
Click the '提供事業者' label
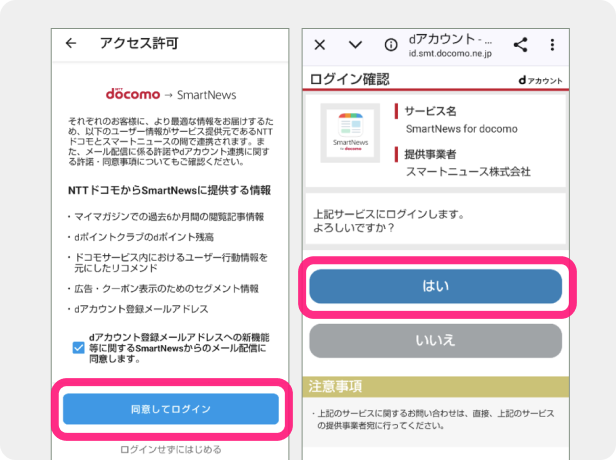click(x=430, y=154)
